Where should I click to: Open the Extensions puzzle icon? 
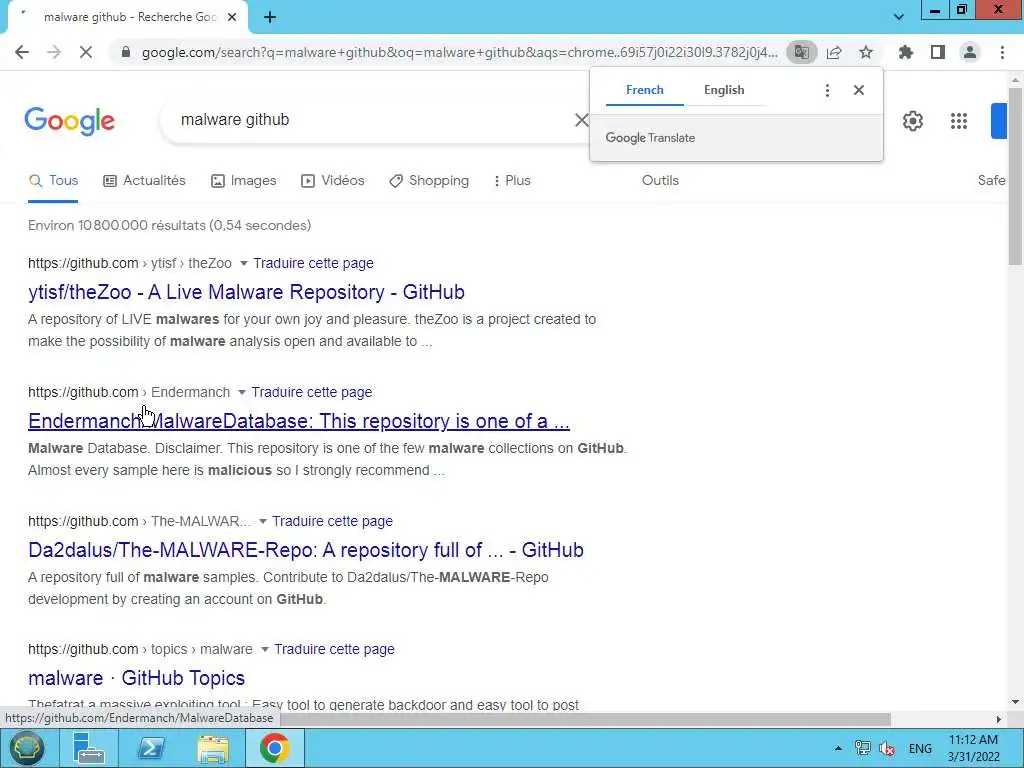[x=905, y=52]
